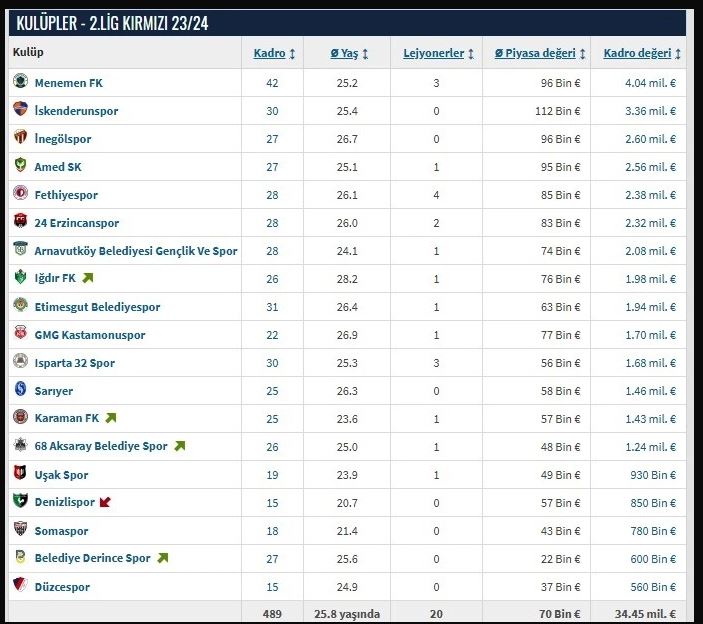703x624 pixels.
Task: Open the Fethiyespor club link
Action: [x=66, y=195]
